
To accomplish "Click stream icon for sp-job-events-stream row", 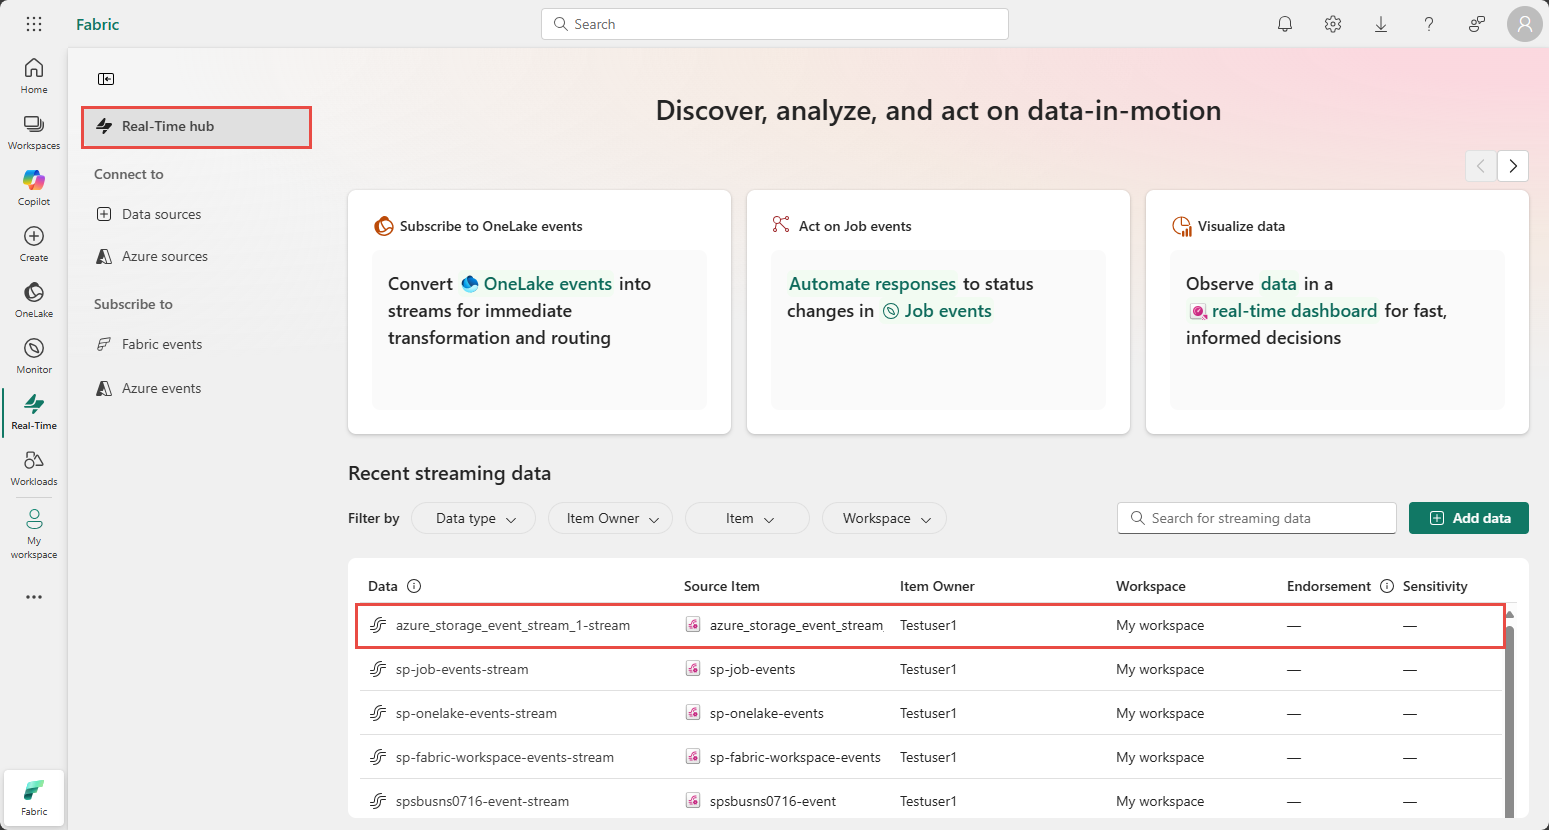I will click(378, 669).
